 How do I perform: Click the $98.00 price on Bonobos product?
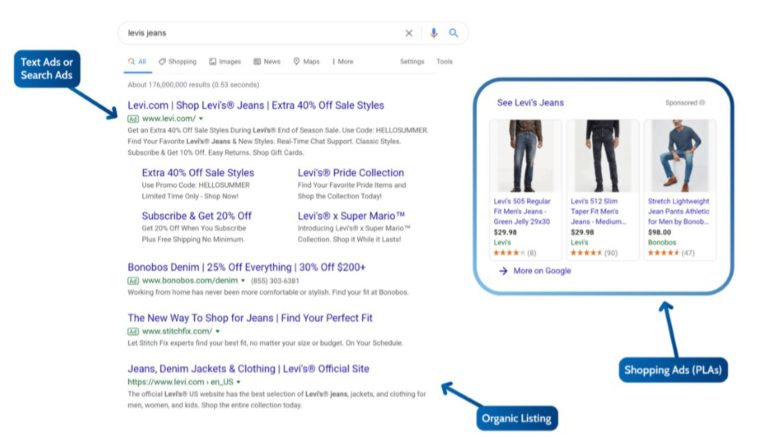coord(659,232)
